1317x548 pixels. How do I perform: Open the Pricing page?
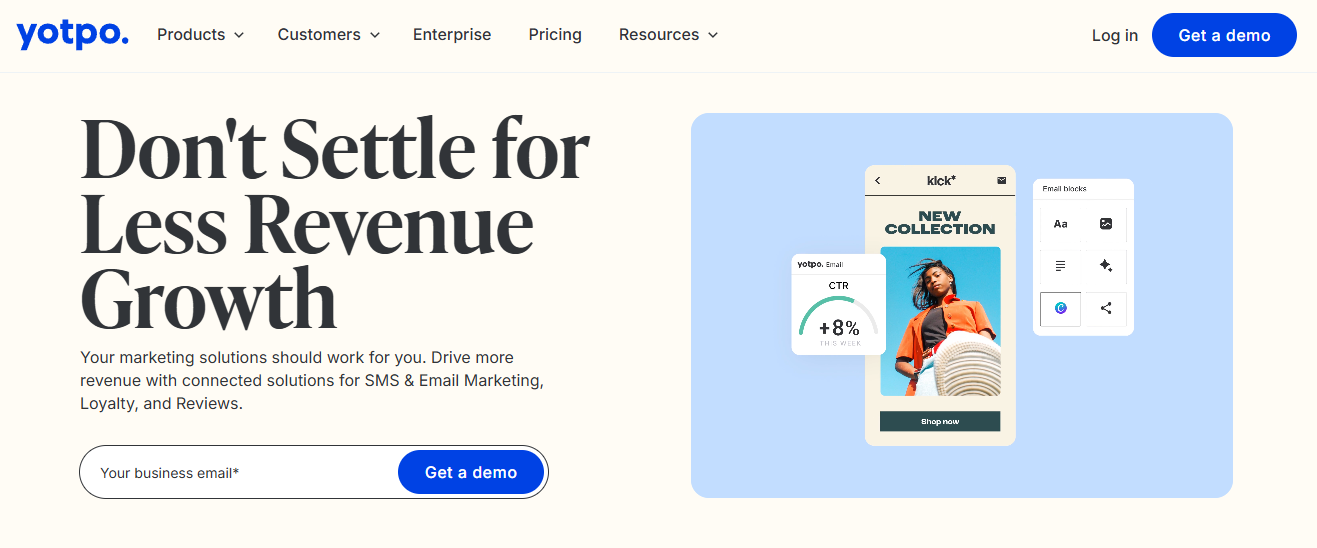pos(555,35)
